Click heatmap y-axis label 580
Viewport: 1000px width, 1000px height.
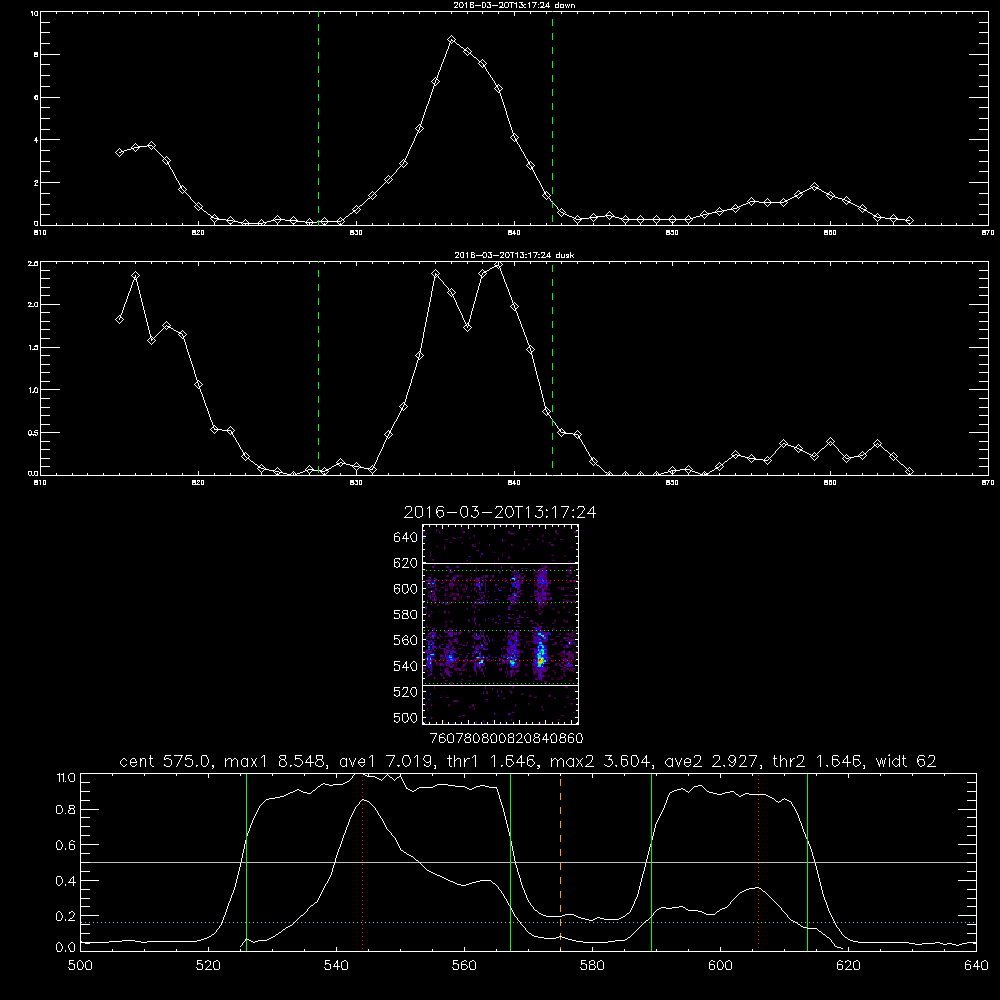coord(406,615)
